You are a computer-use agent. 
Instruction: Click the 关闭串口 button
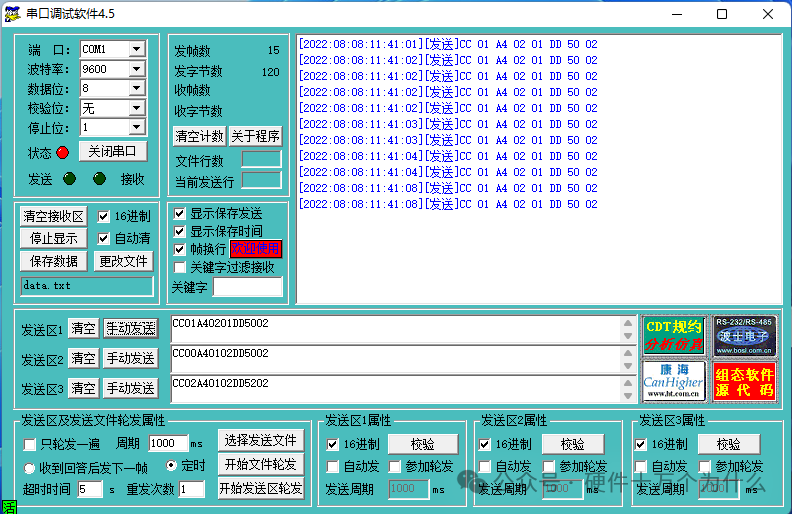click(x=113, y=151)
